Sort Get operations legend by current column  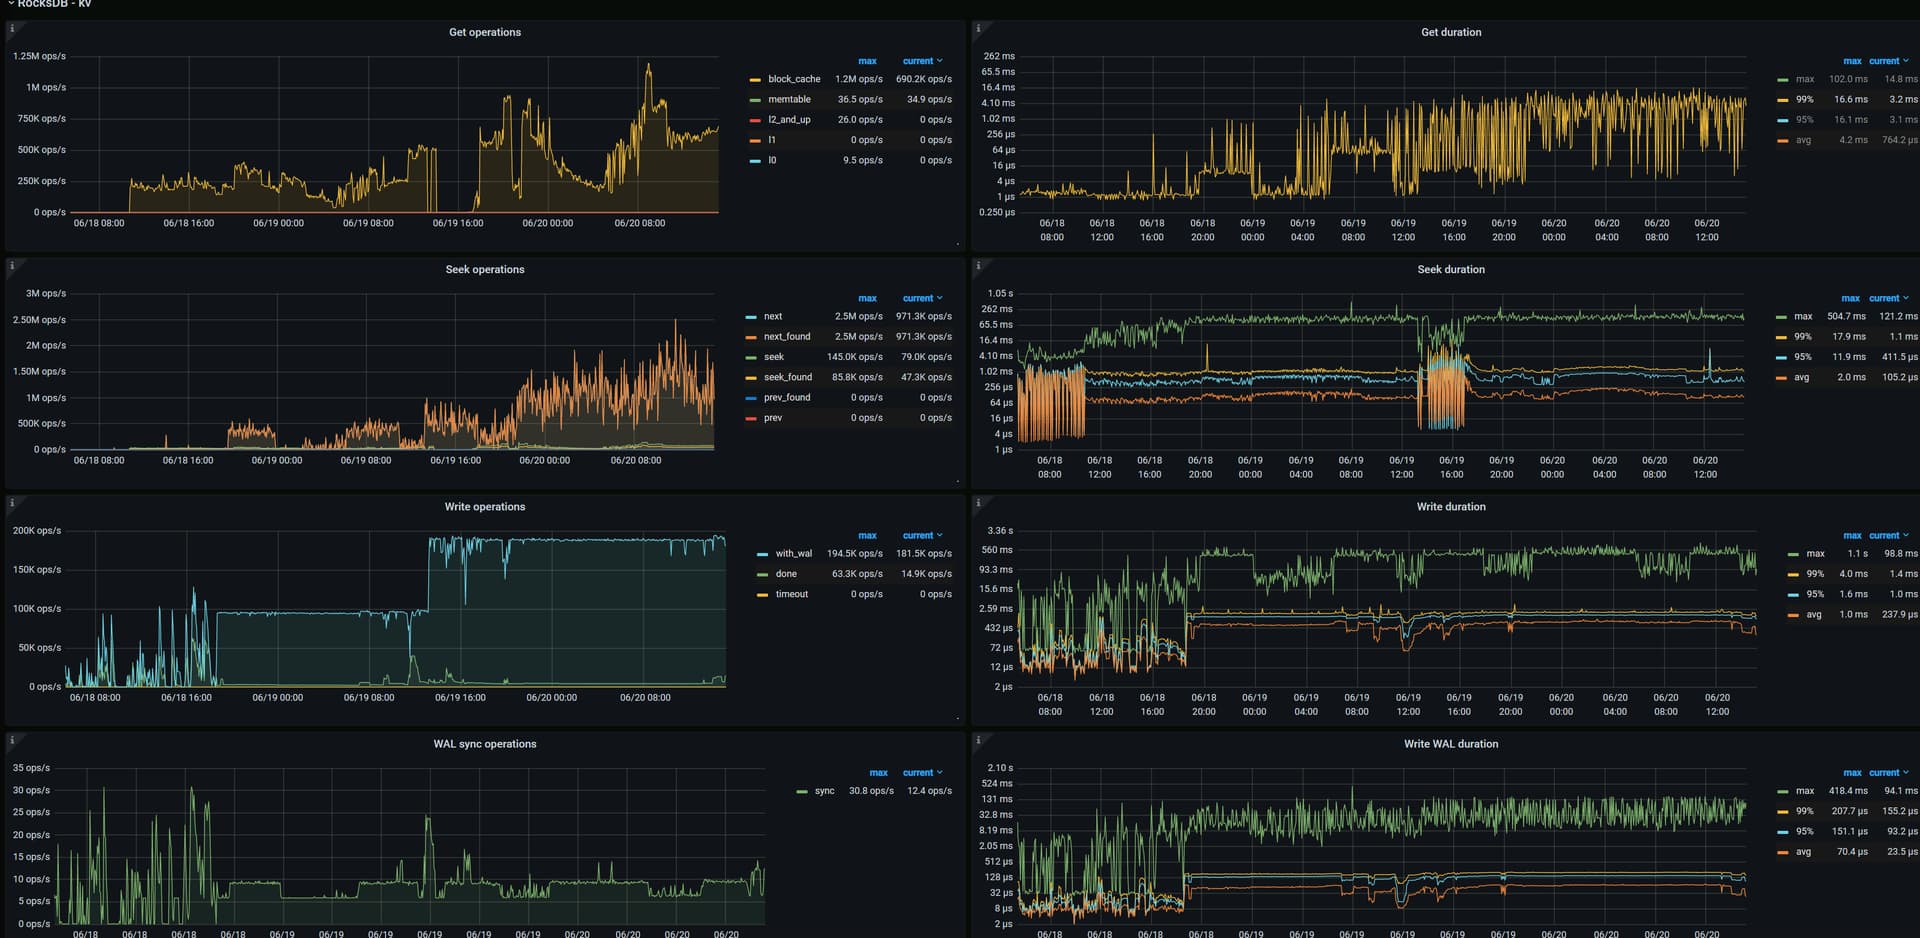coord(921,61)
